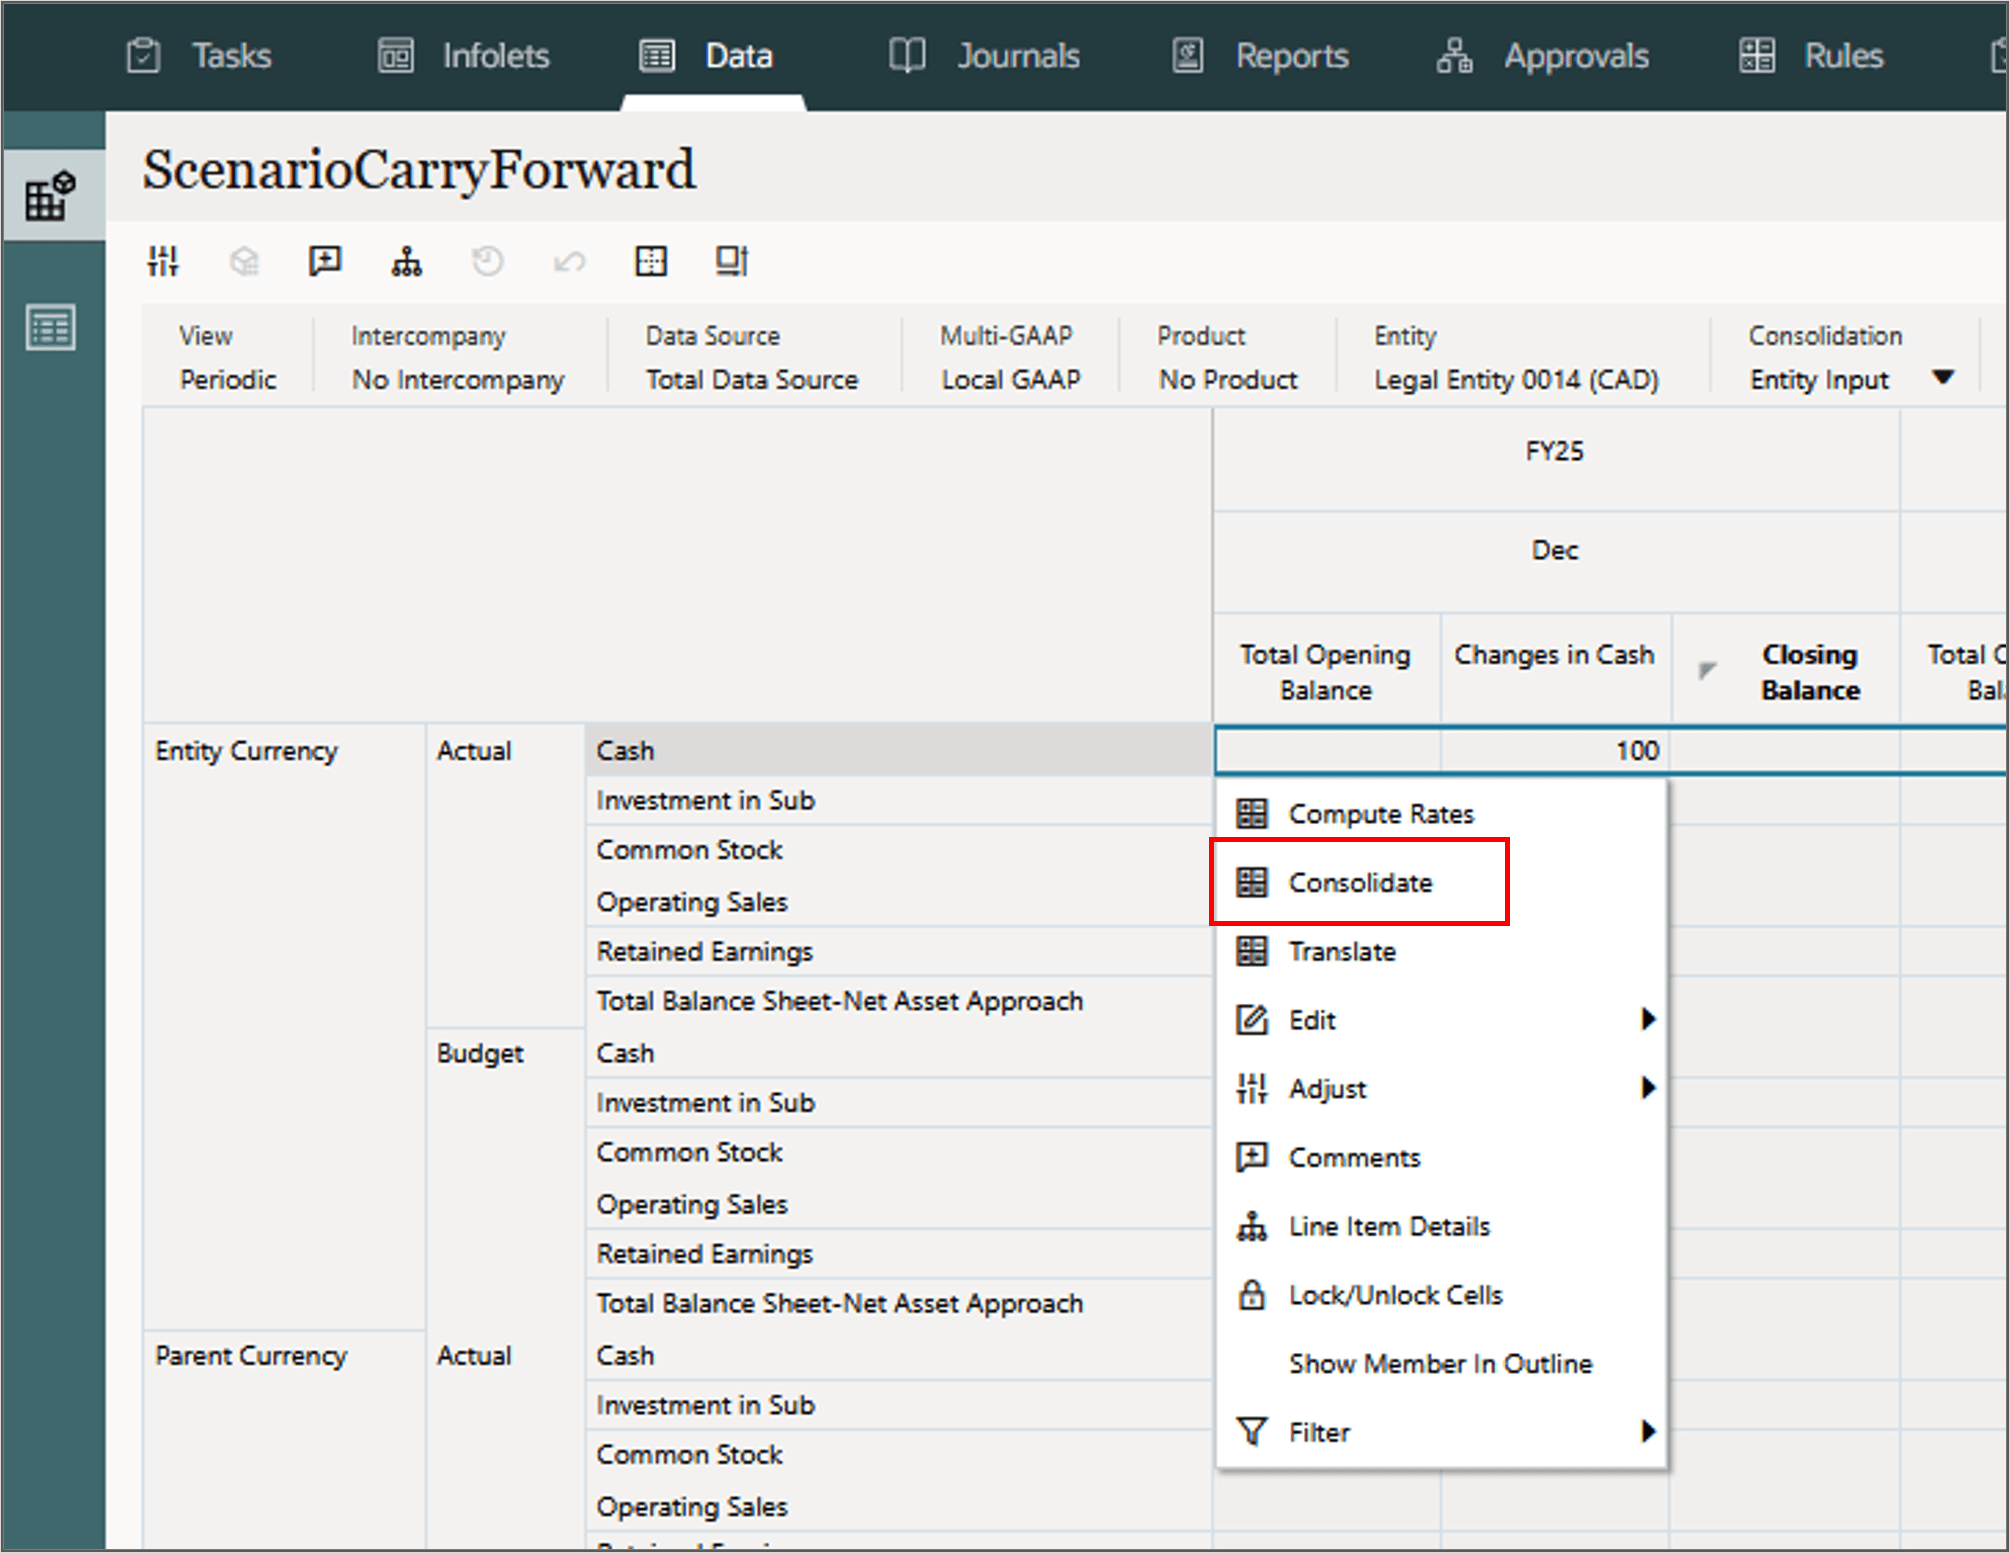2010x1553 pixels.
Task: Click the Legal Entity 0014 (CAD) member
Action: pos(1515,380)
